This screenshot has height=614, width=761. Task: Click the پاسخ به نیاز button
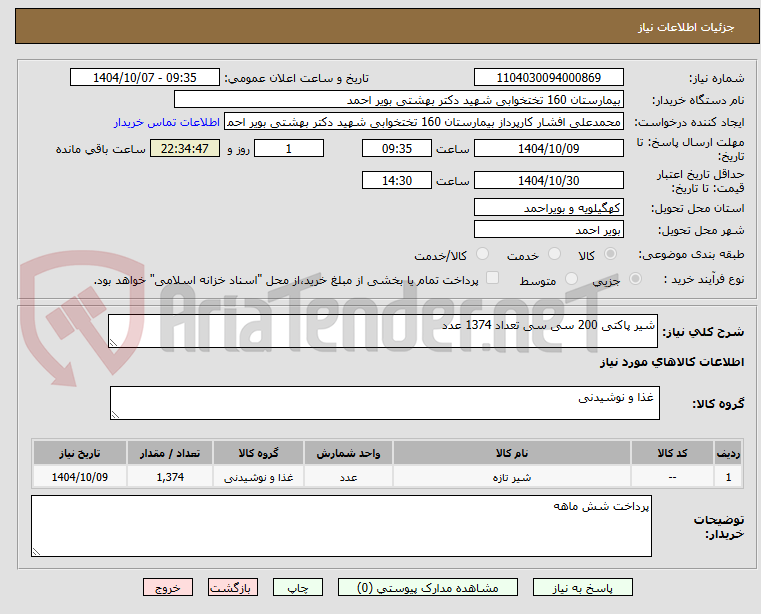tap(582, 587)
